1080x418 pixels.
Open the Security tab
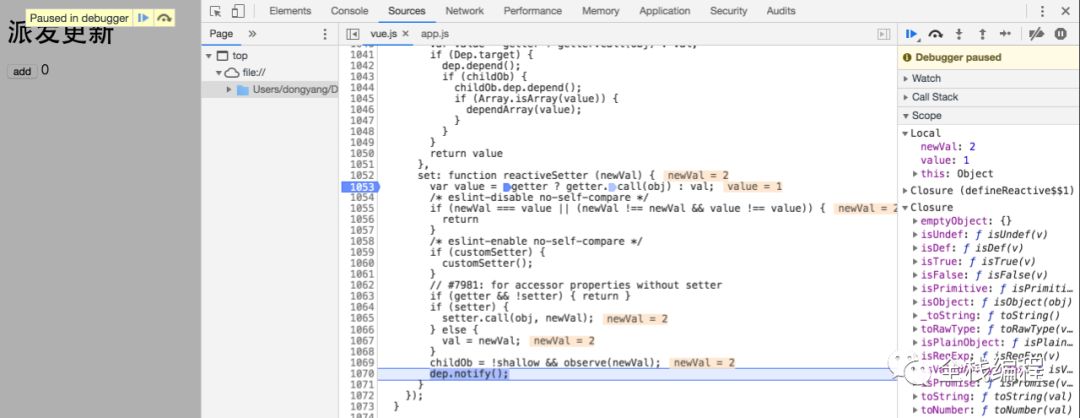click(728, 11)
